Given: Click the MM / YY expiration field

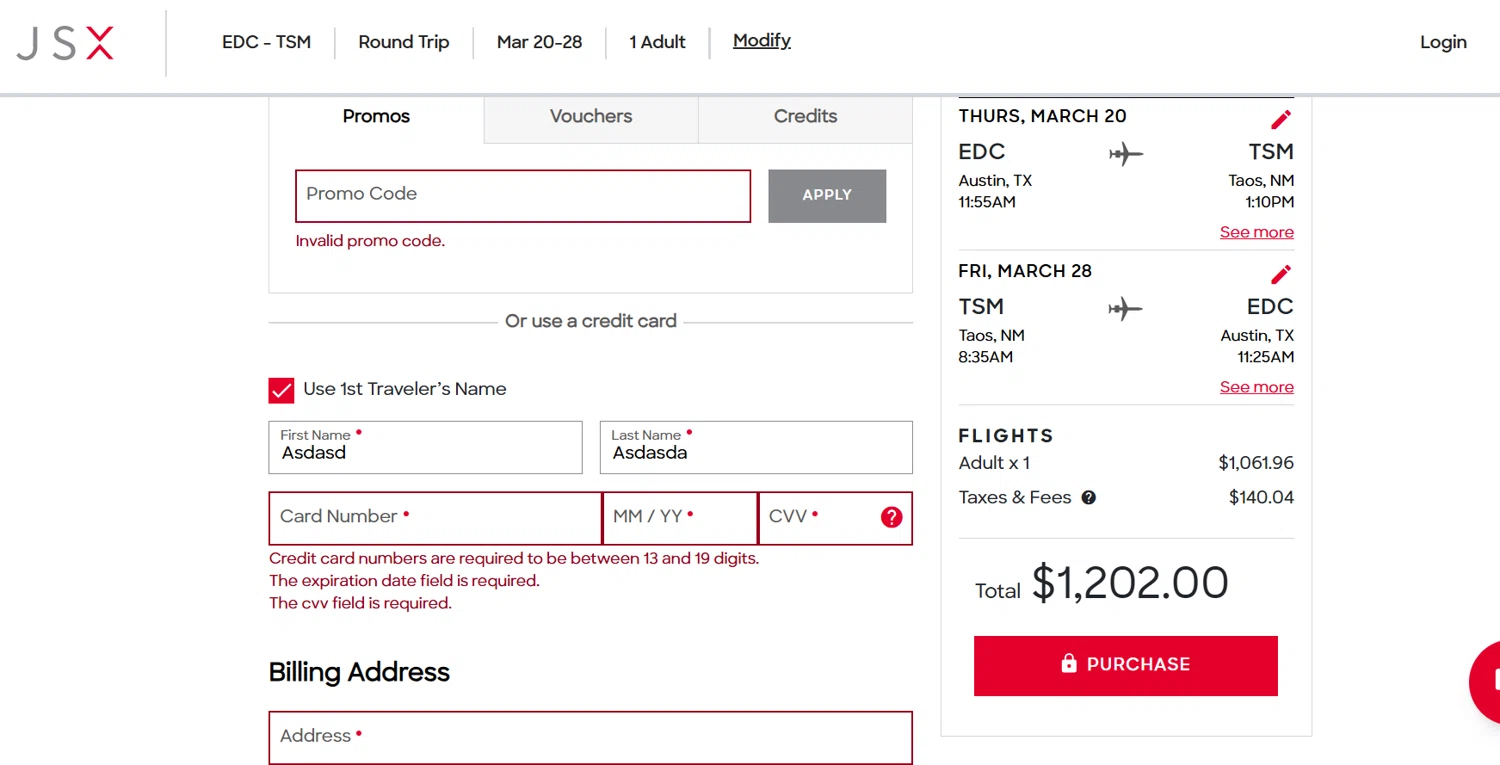Looking at the screenshot, I should point(679,518).
